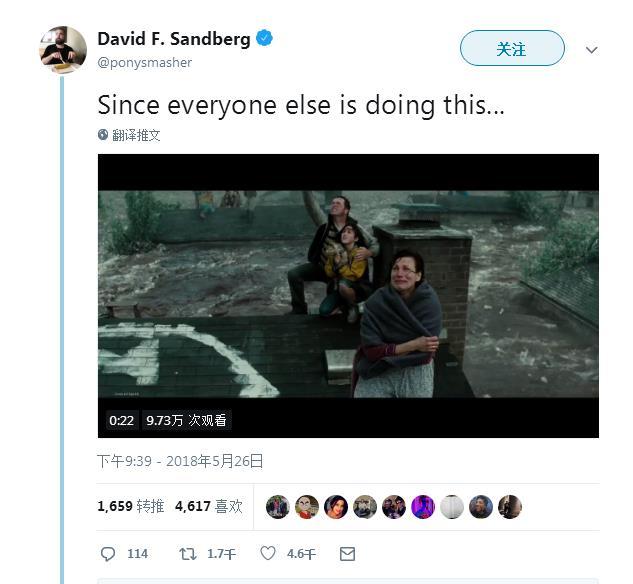View the 4,617 喜欢 likes list
The height and width of the screenshot is (584, 633).
(208, 506)
